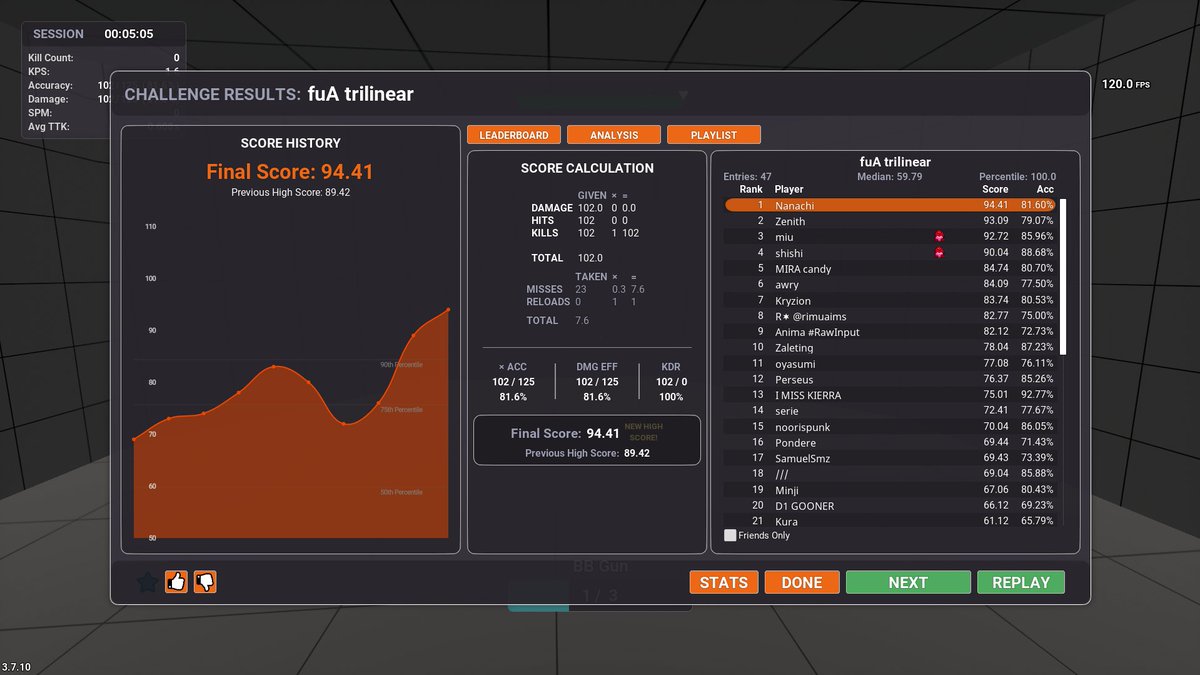Select player awry in leaderboard
Screen dimensions: 1200x675
[x=890, y=285]
